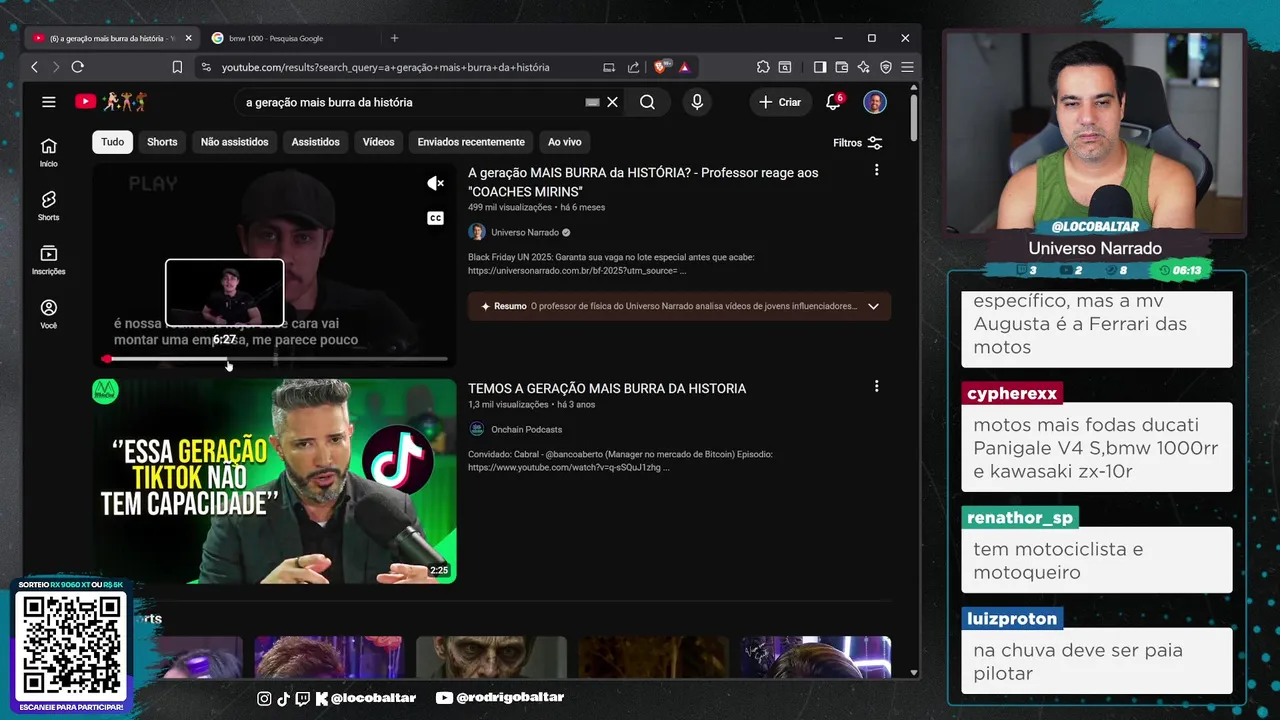Screen dimensions: 1280x720
Task: Open Início in the YouTube sidebar
Action: tap(48, 152)
